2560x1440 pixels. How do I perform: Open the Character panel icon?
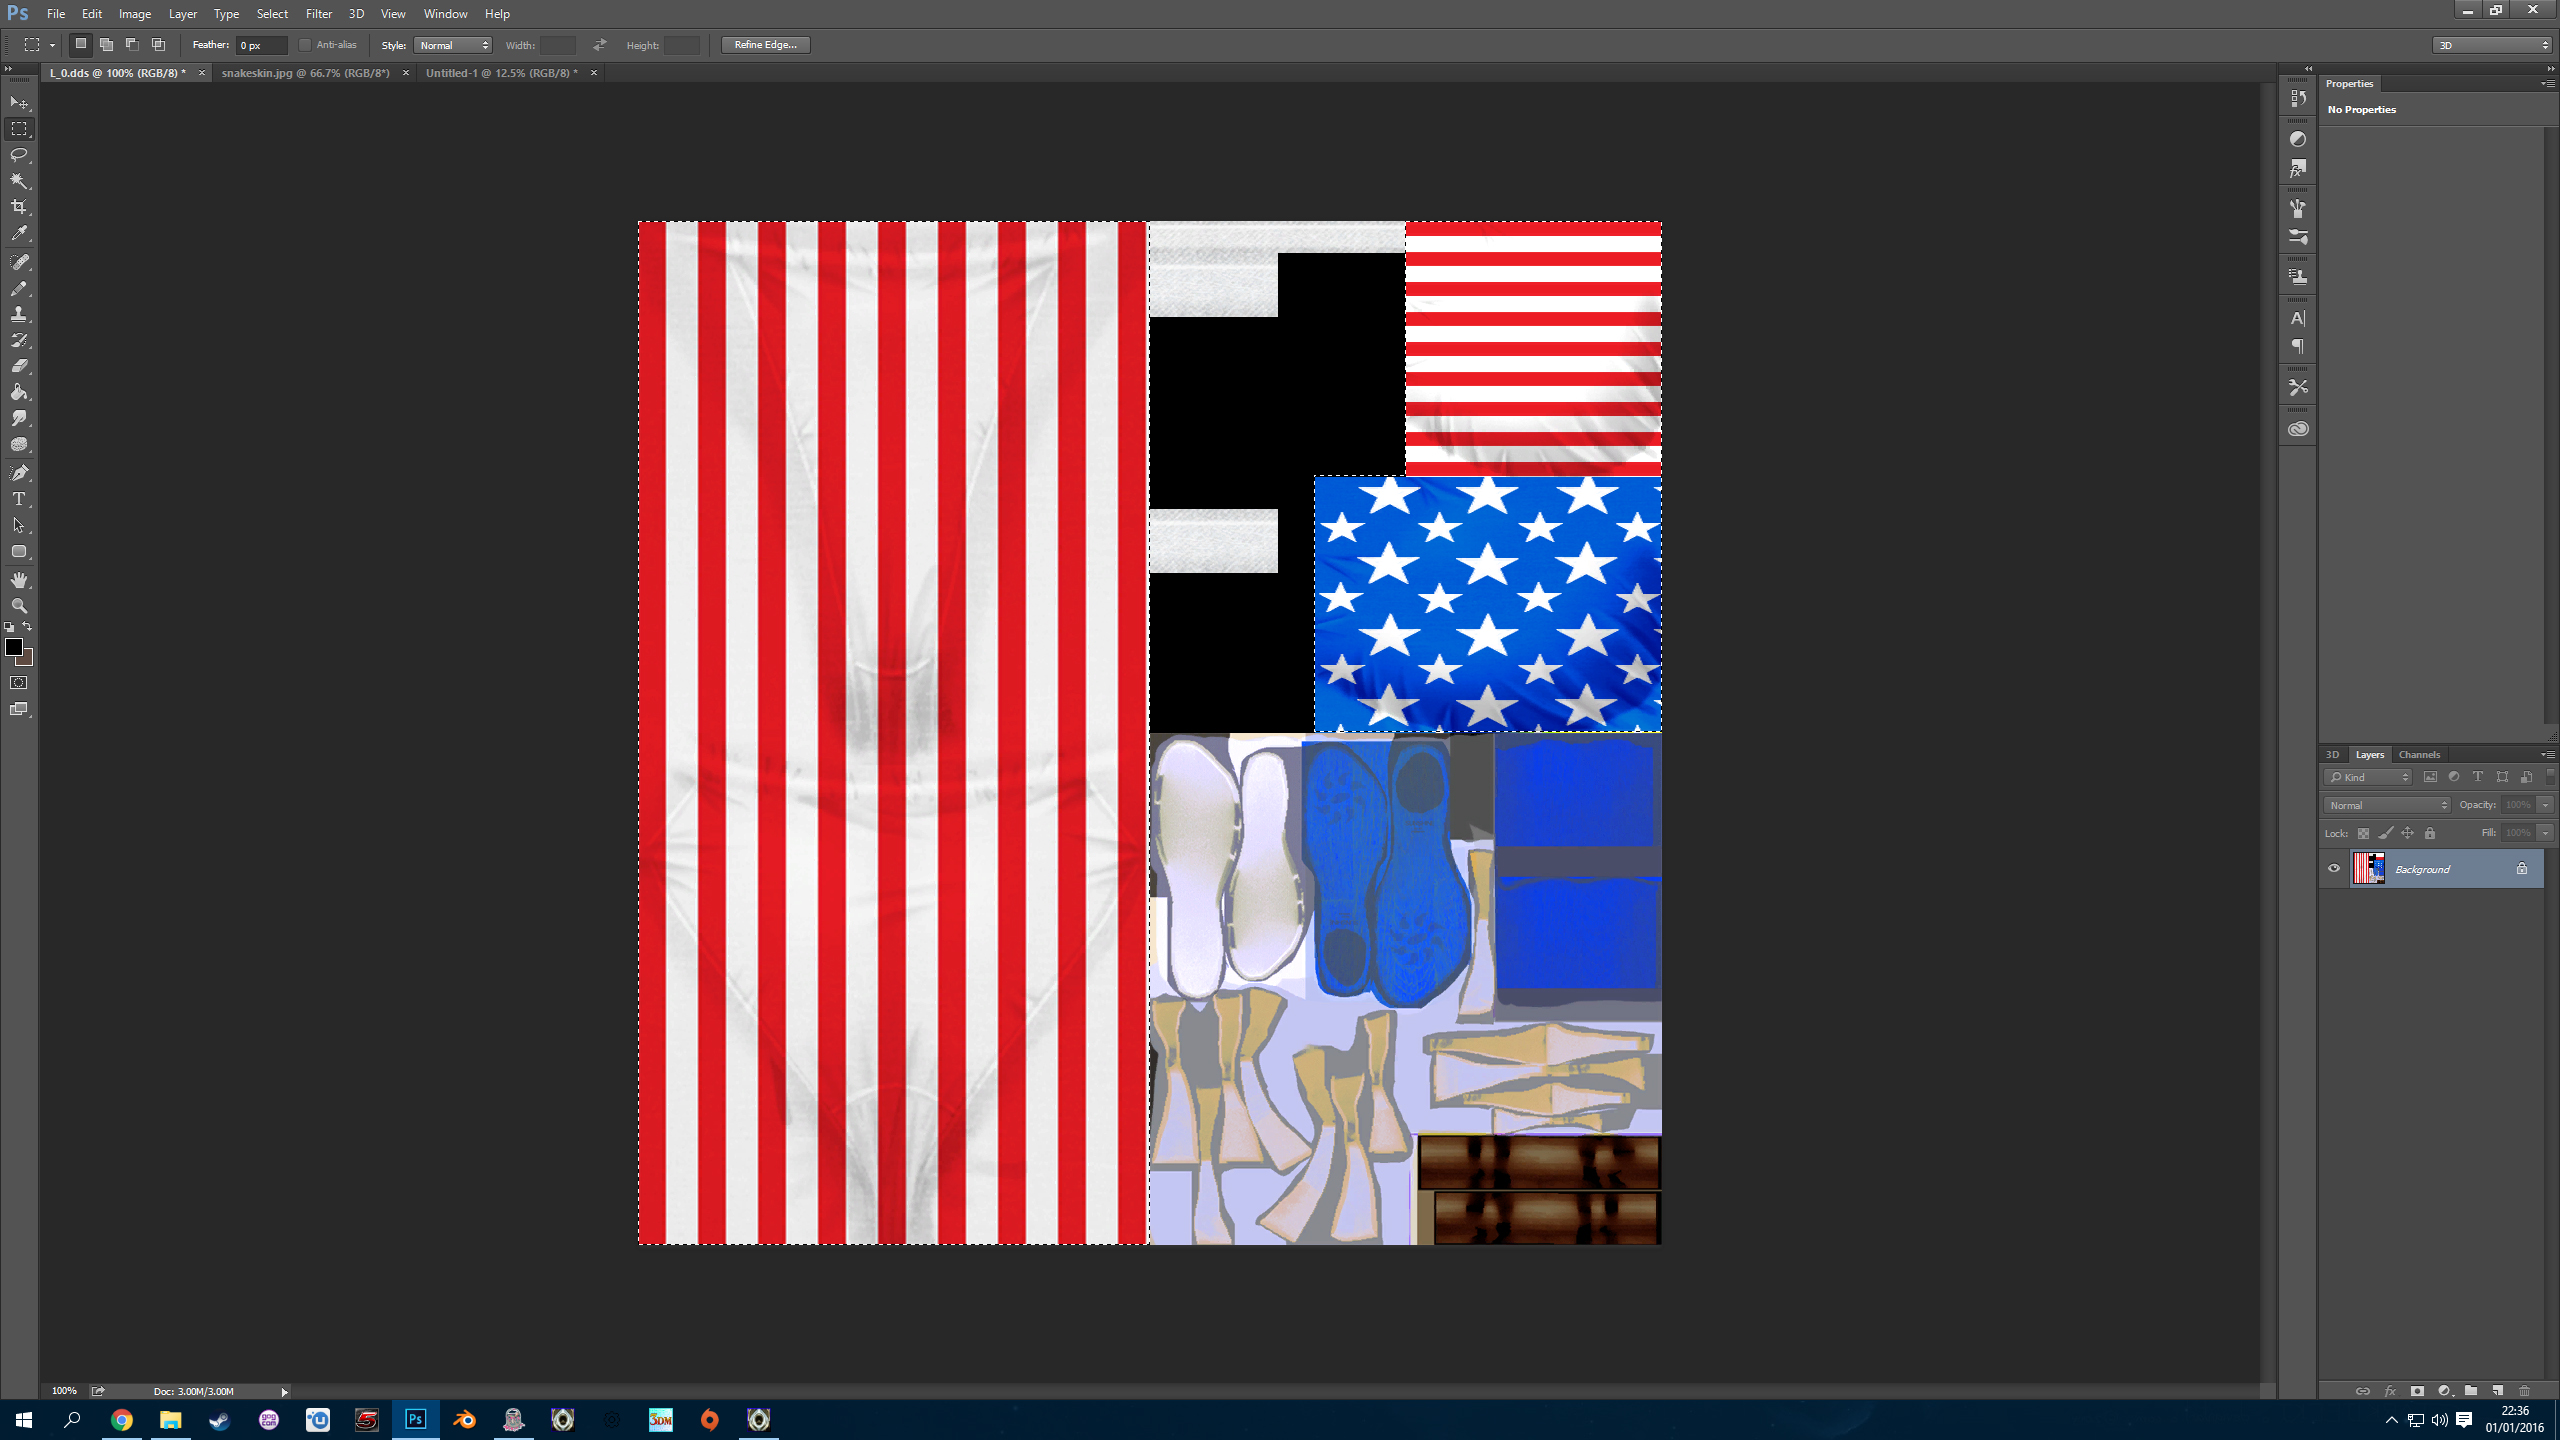tap(2298, 318)
